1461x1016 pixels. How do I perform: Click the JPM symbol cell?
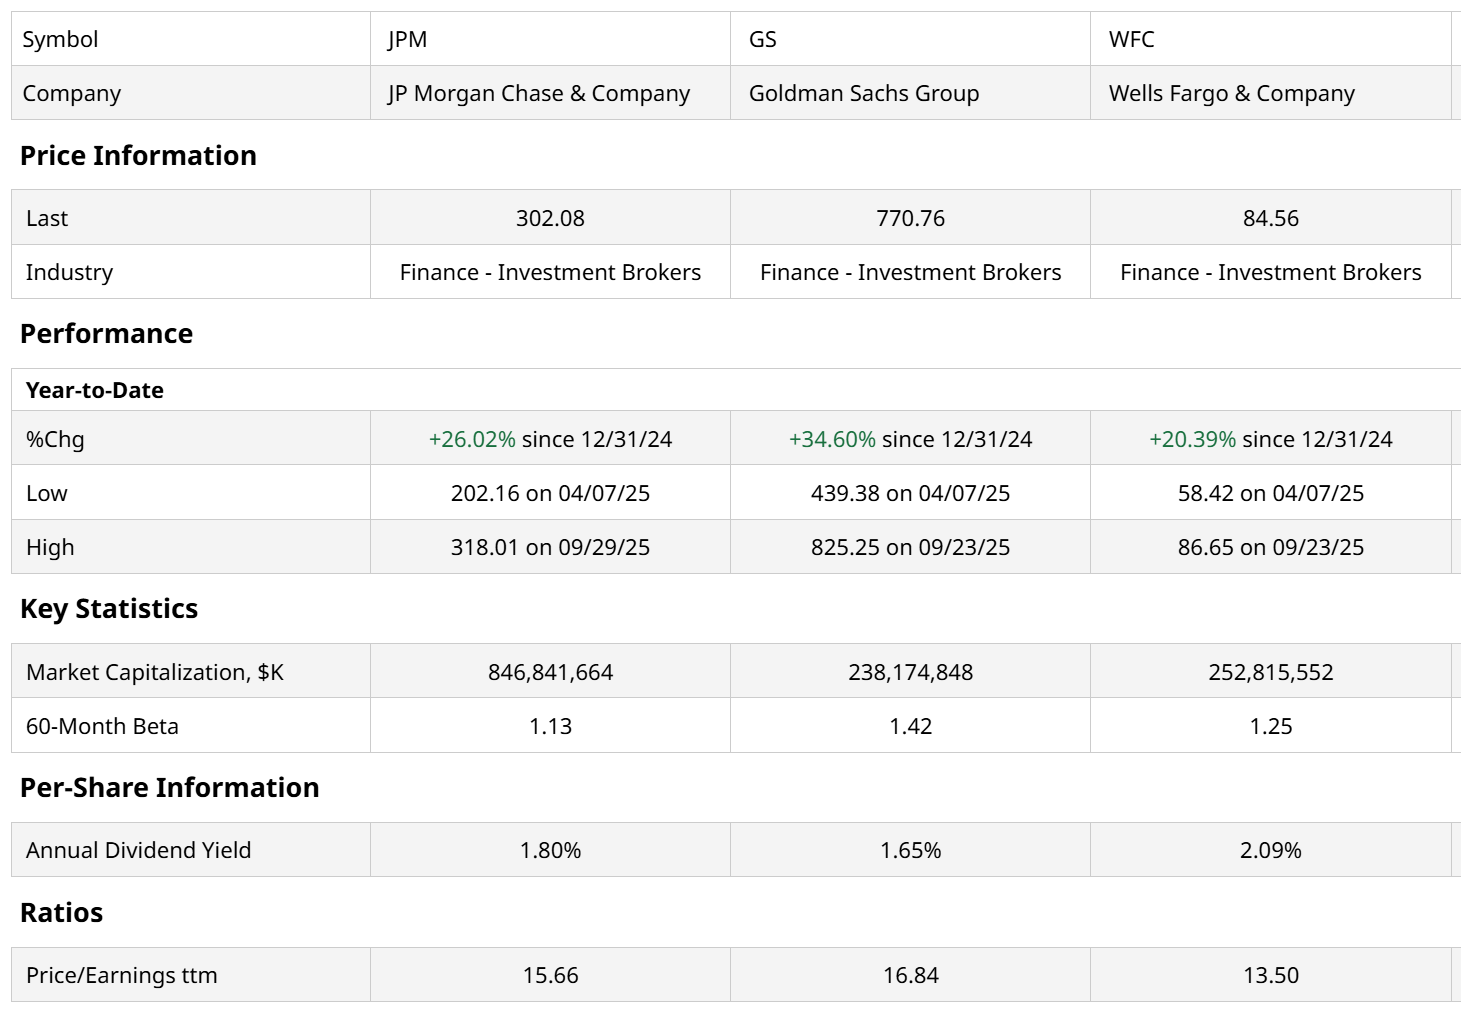point(407,39)
